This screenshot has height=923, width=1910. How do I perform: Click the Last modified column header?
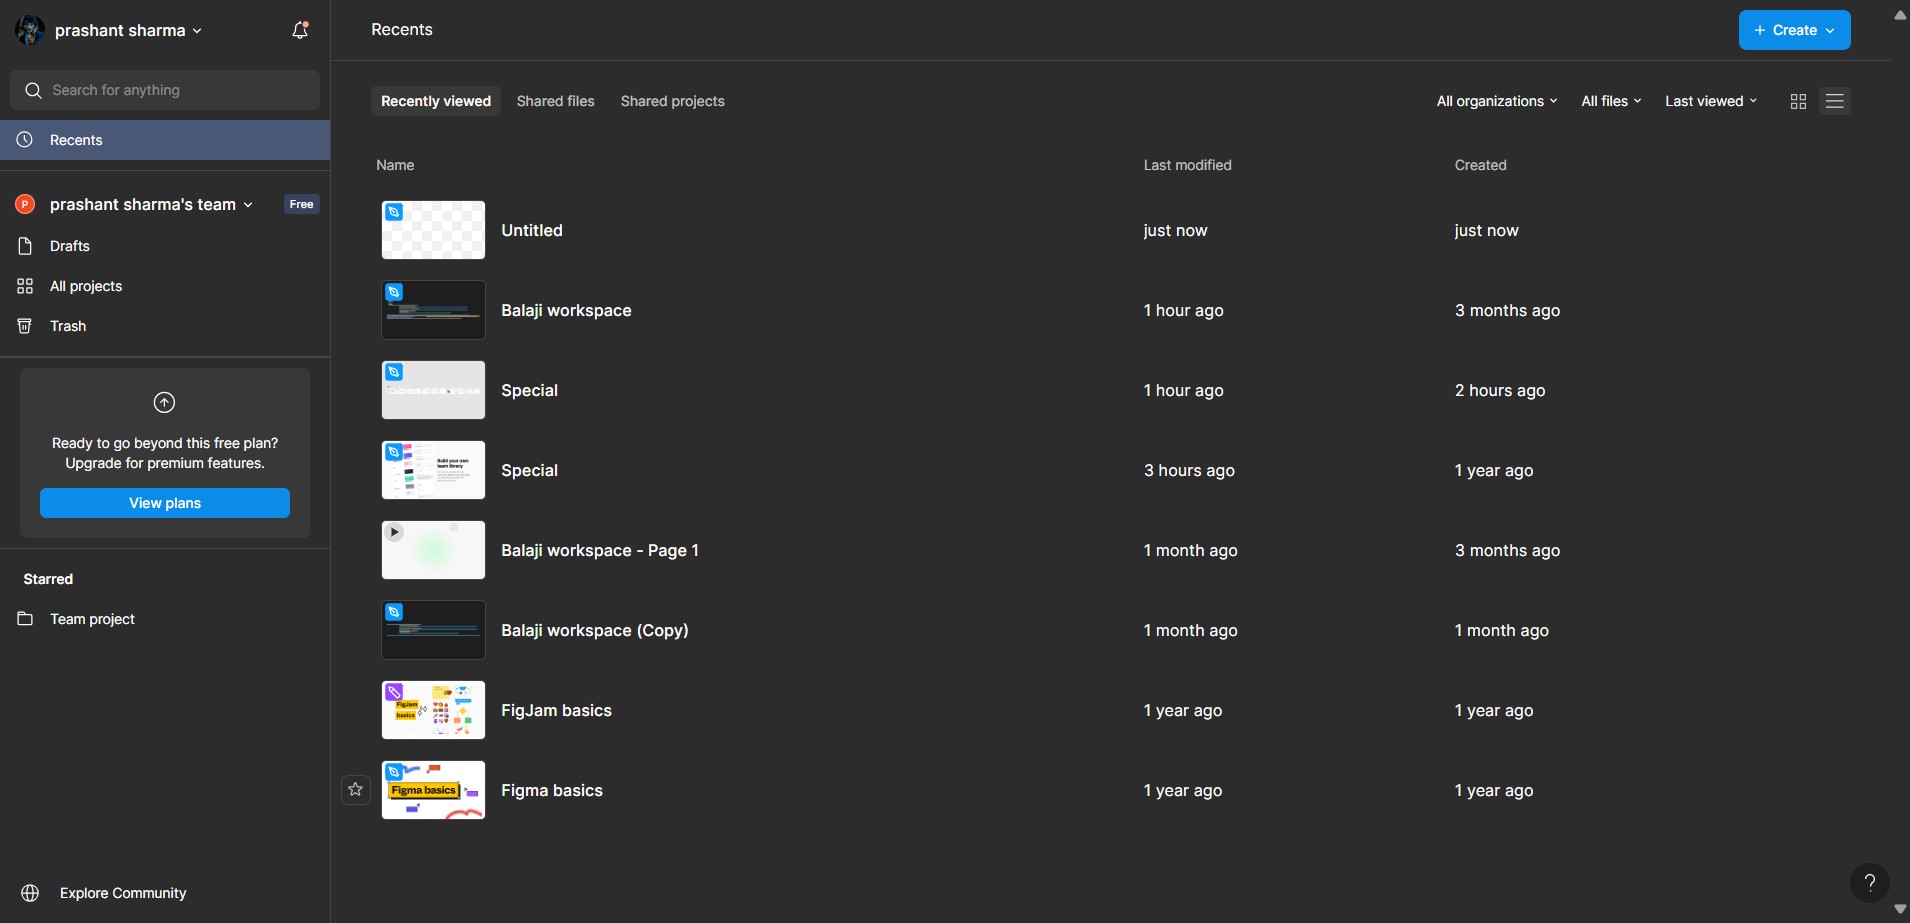pos(1187,165)
